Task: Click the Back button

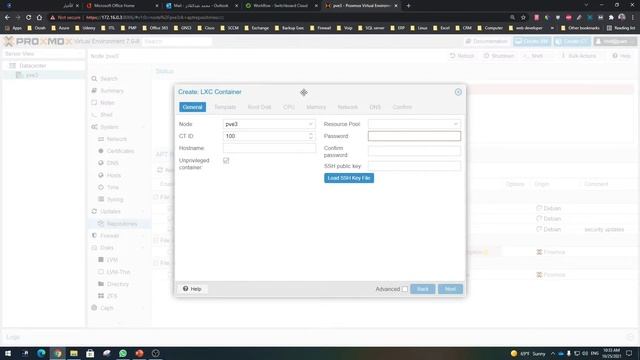Action: coord(423,289)
